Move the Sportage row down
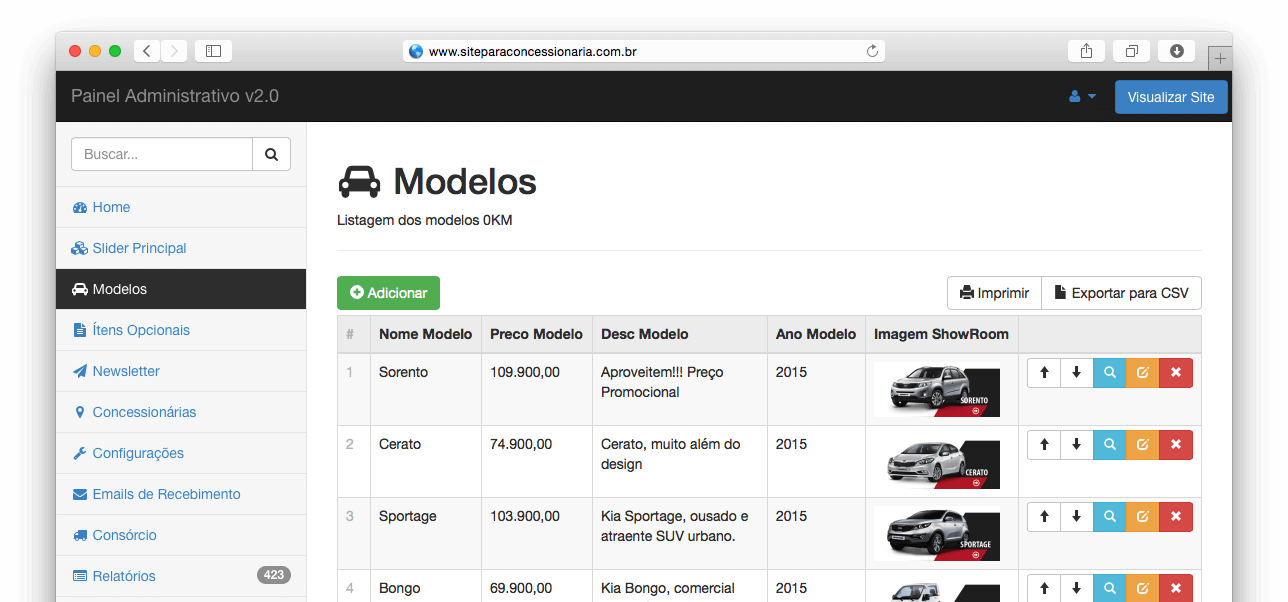 click(1077, 517)
